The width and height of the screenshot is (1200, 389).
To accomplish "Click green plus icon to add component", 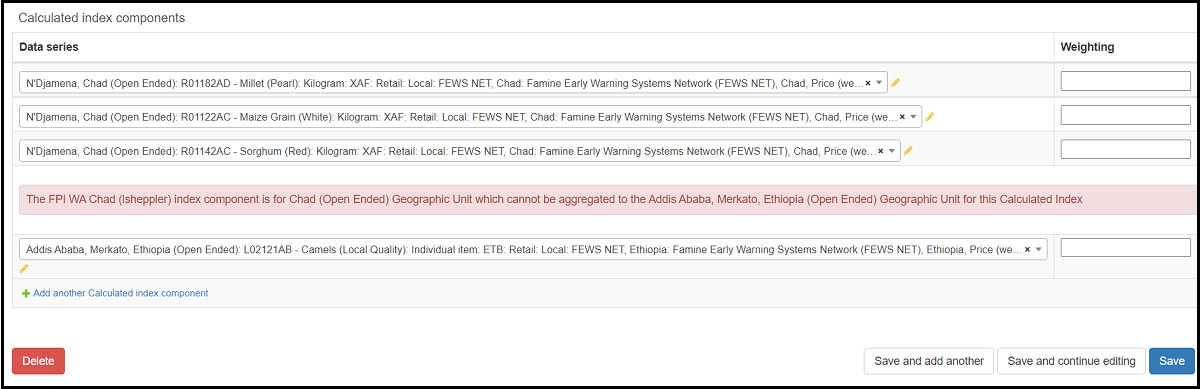I will 26,293.
